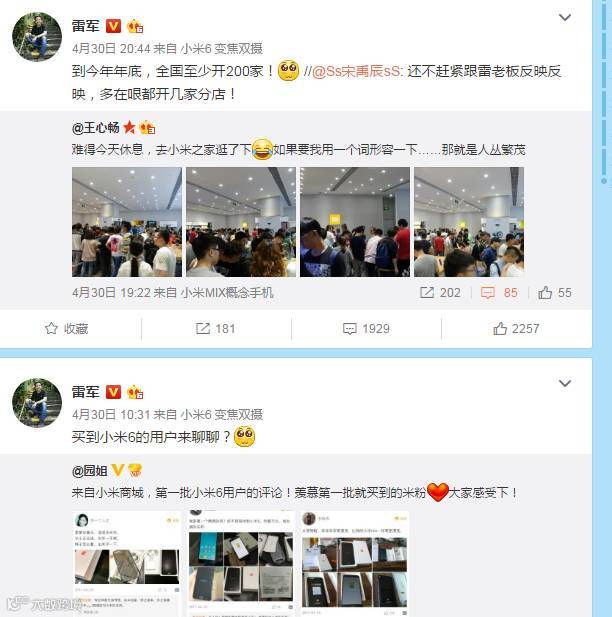Open the first post's 雷军 profile avatar
612x617 pixels.
[x=37, y=37]
